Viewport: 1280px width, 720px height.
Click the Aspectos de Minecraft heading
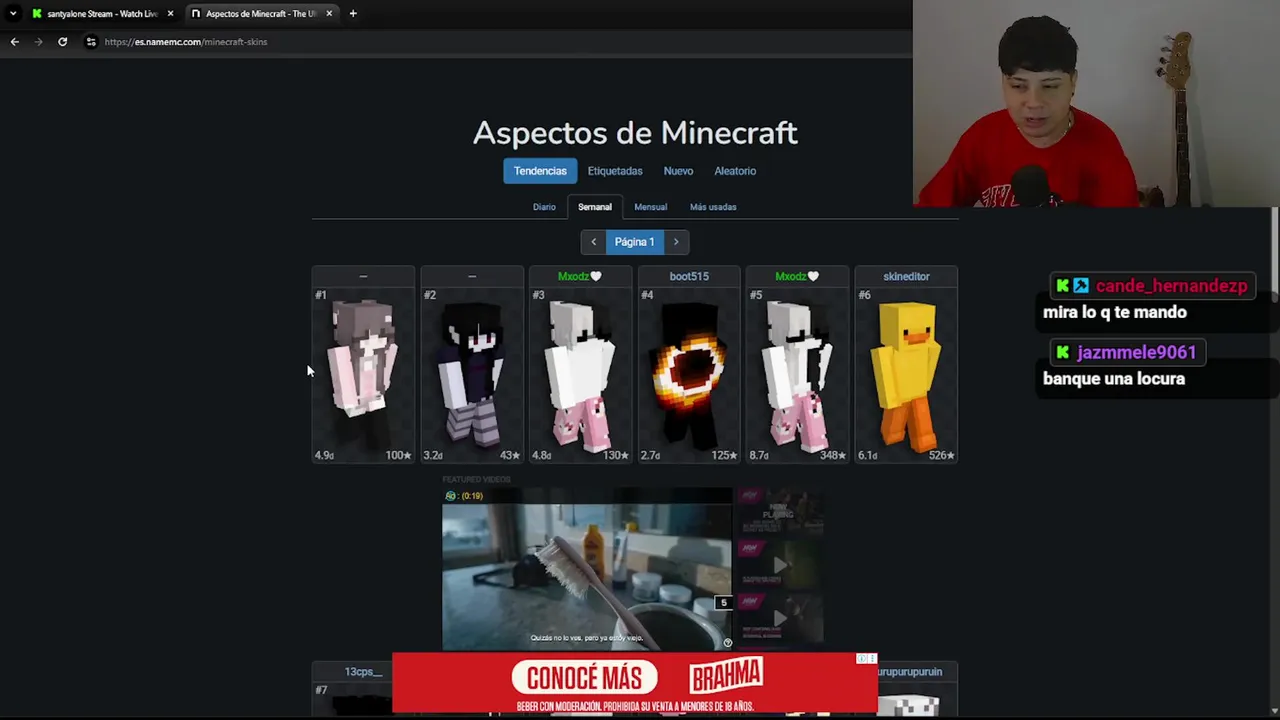635,133
